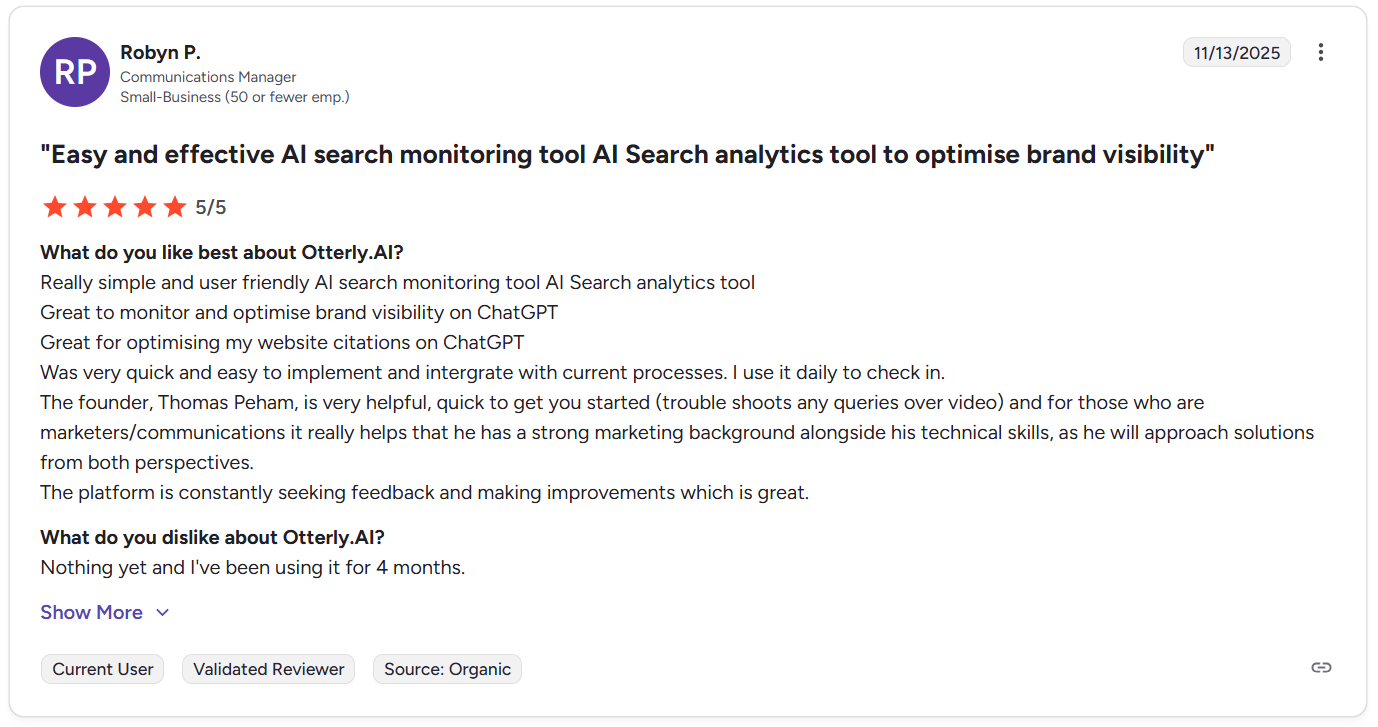Click the fifth rating star

coord(175,207)
